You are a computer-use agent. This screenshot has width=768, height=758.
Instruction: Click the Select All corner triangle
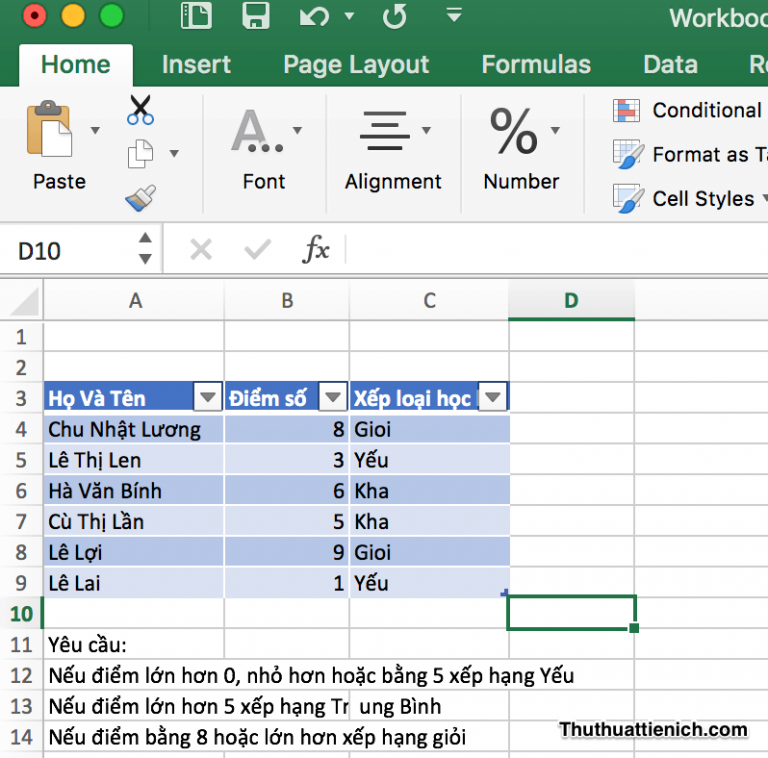[x=24, y=300]
